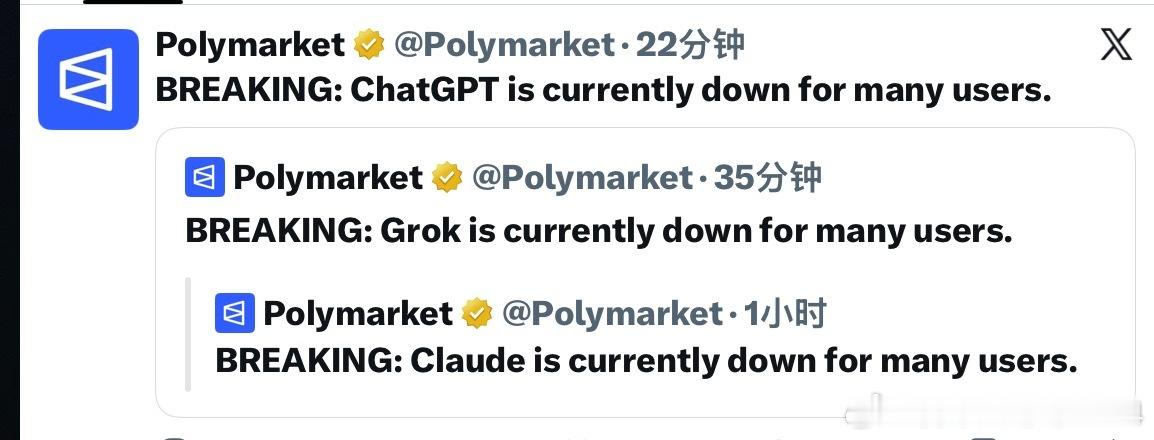Open the 35分钟 timestamp
The width and height of the screenshot is (1154, 440).
pos(768,178)
